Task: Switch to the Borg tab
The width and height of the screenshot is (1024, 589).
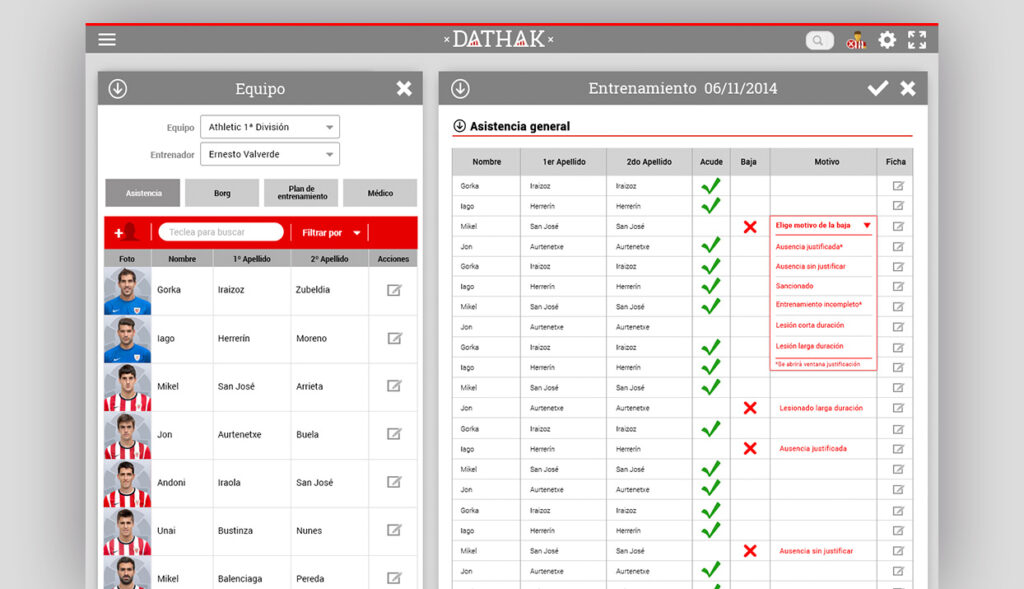Action: 222,193
